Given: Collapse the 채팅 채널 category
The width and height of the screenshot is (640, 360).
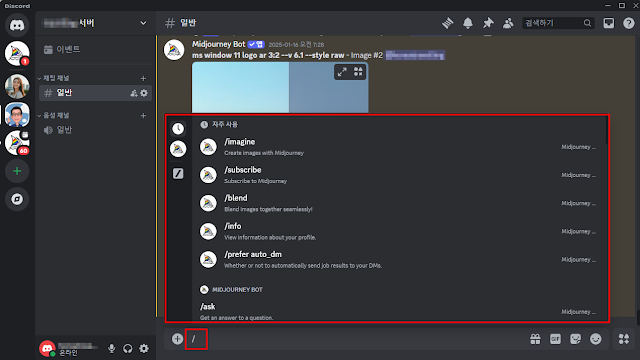Looking at the screenshot, I should pos(54,78).
